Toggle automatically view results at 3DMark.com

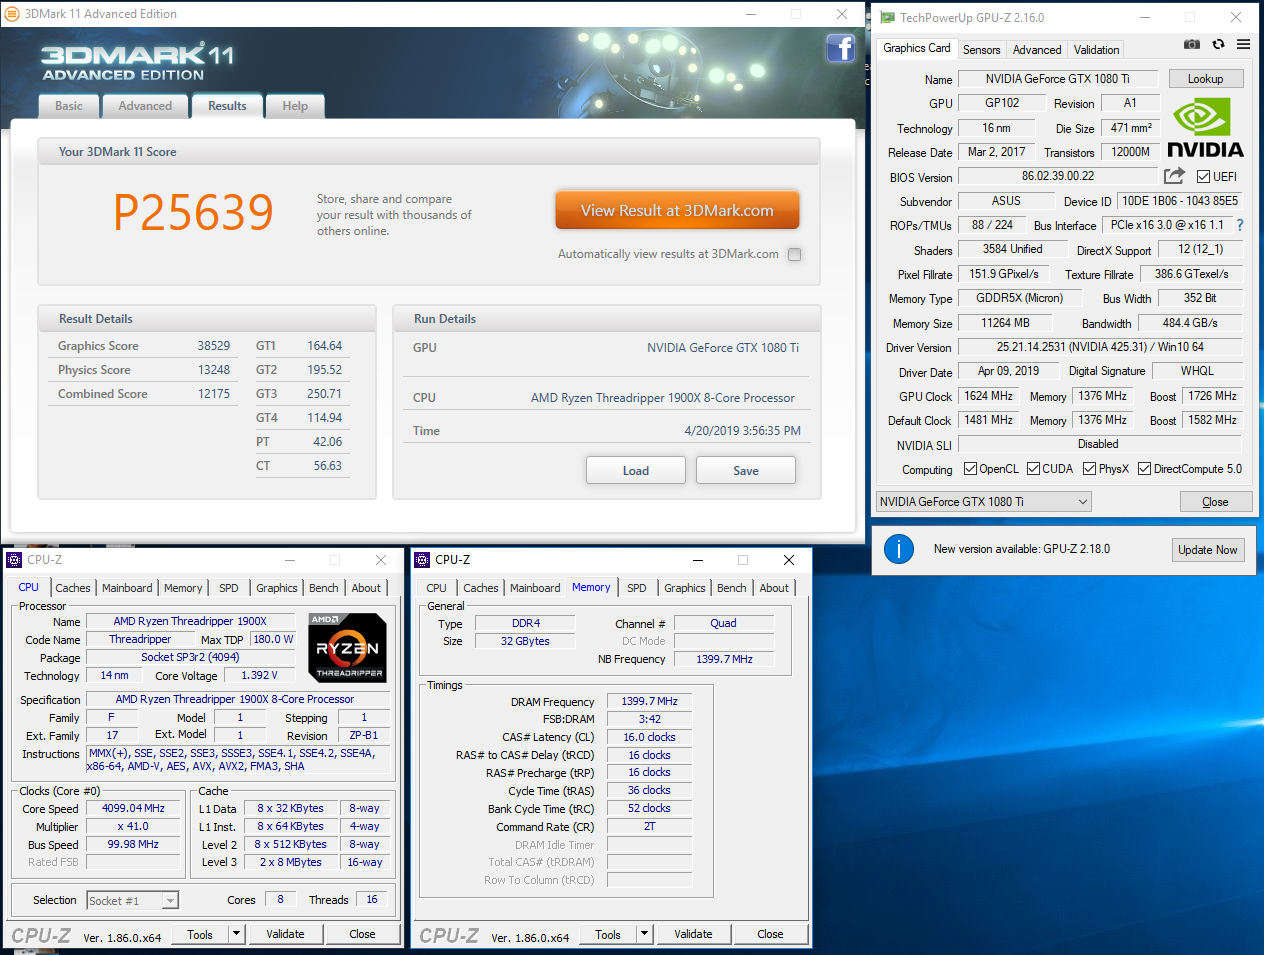pos(795,254)
